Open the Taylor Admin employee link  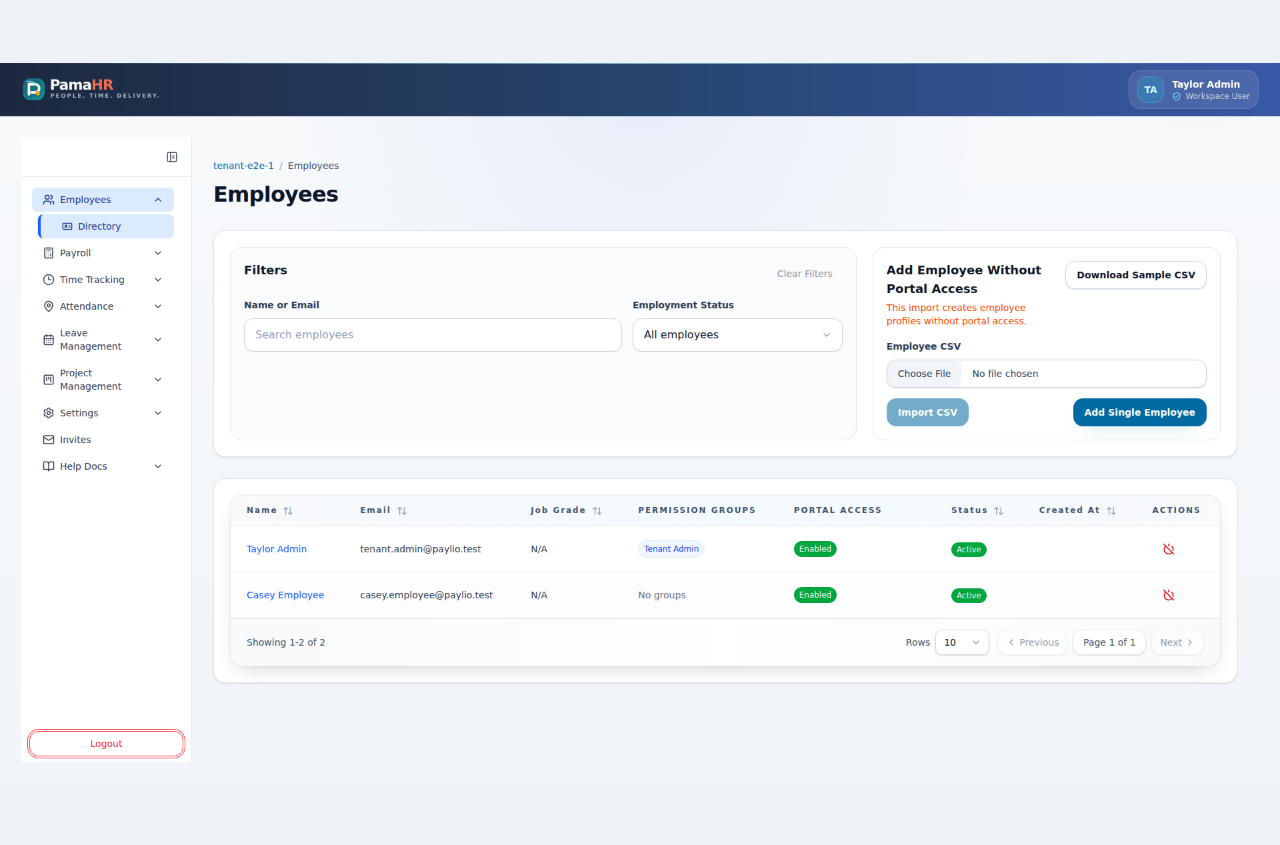pos(277,549)
